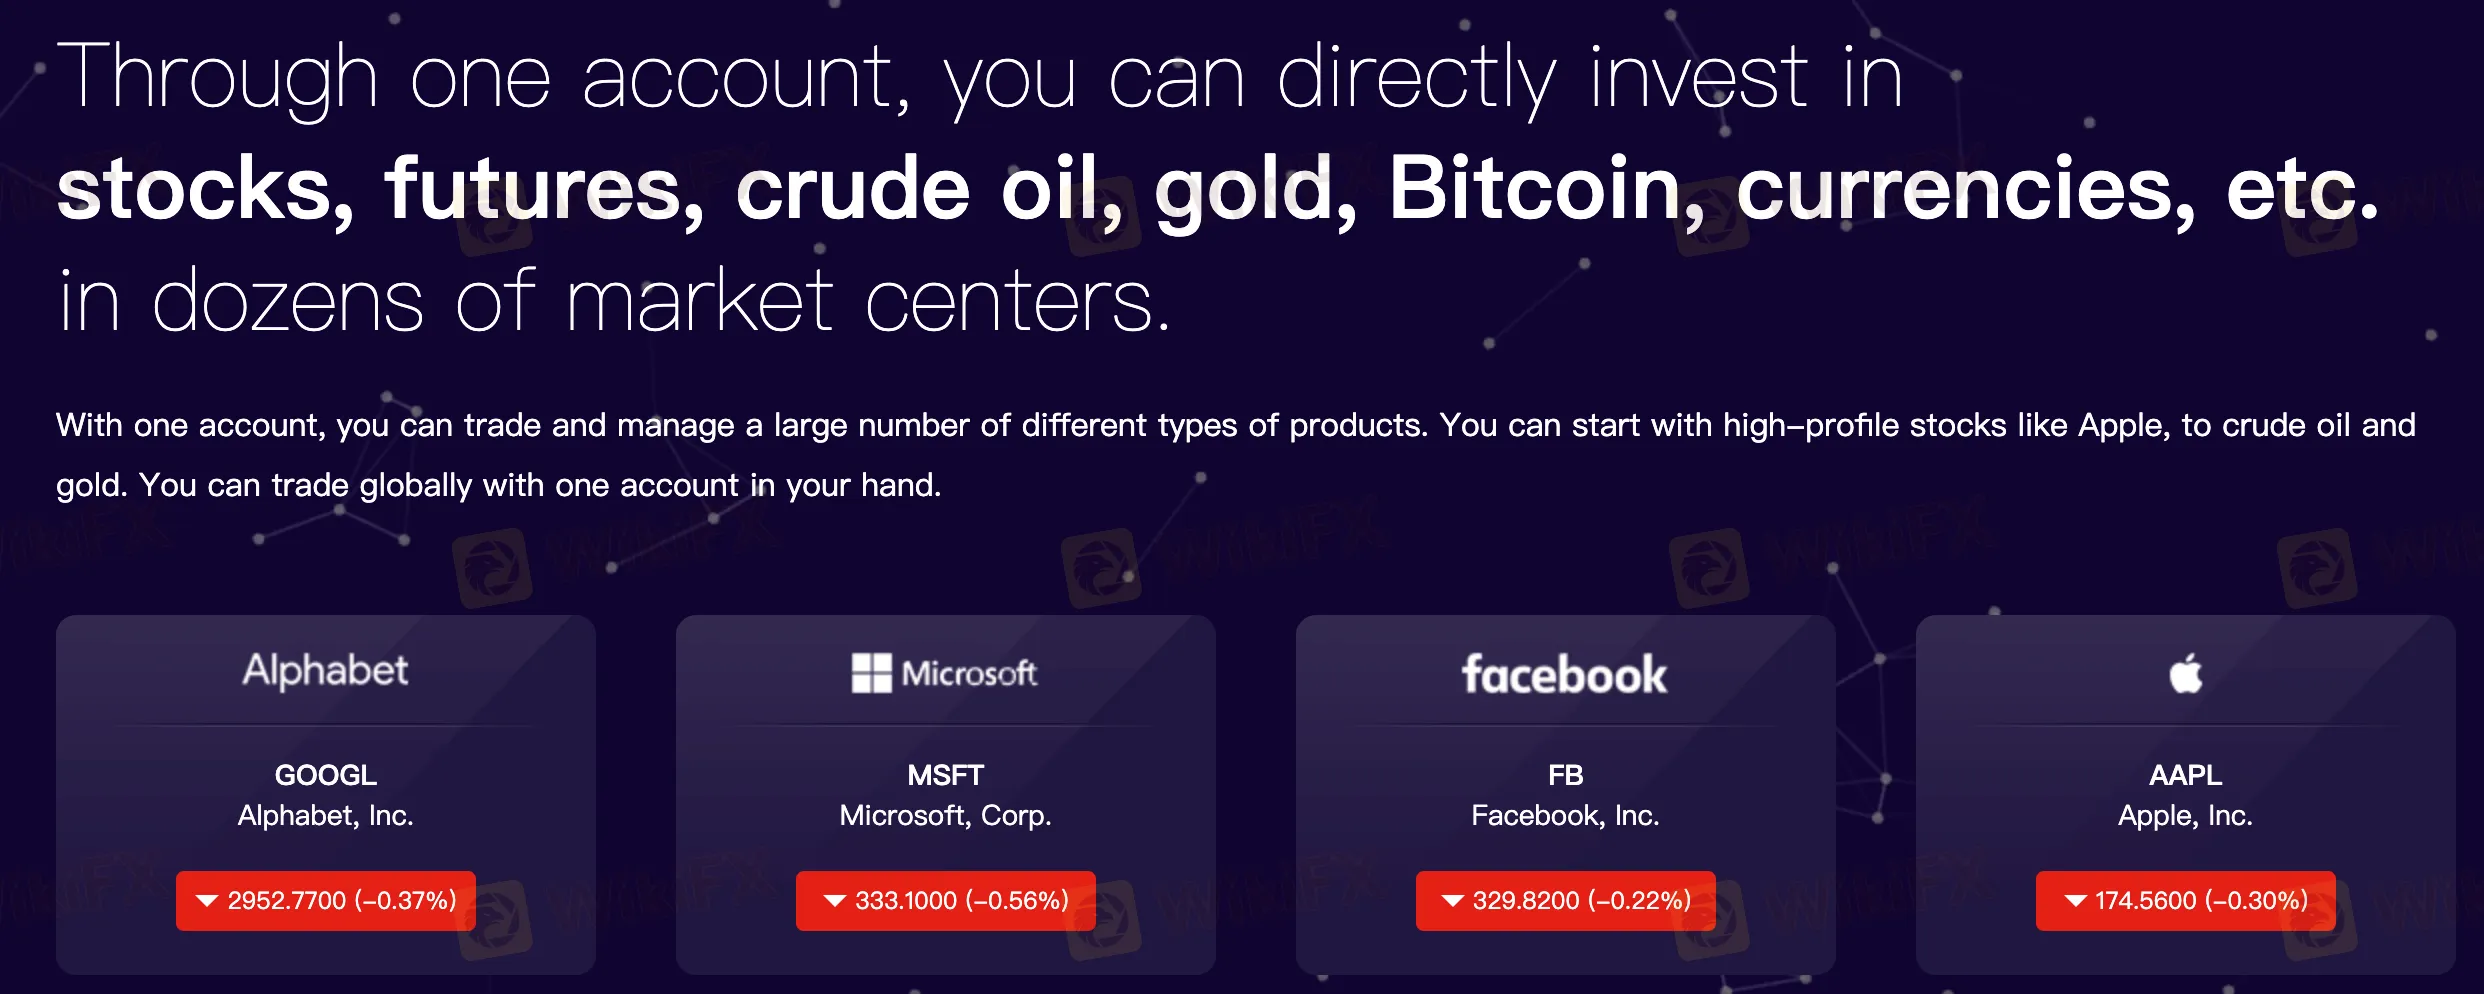Click the FB down arrow icon

tap(1452, 900)
